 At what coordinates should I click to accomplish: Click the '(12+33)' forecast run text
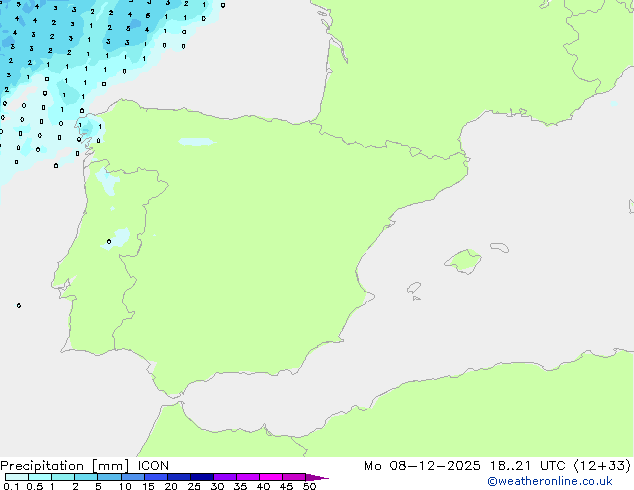coord(602,466)
